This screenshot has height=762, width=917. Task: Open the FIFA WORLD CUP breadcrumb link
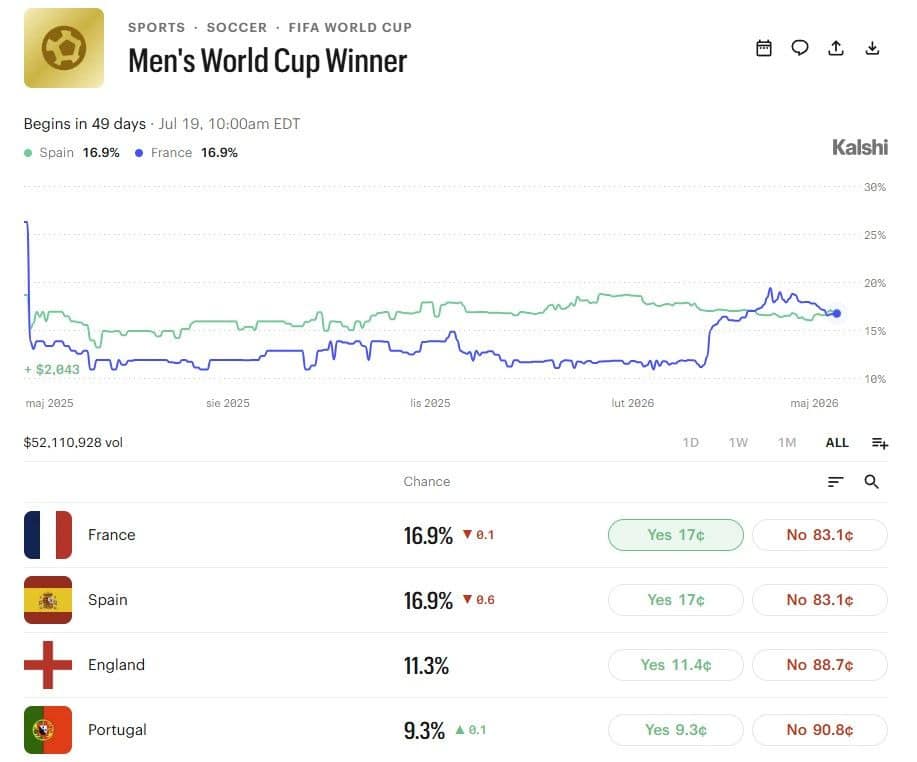coord(350,27)
